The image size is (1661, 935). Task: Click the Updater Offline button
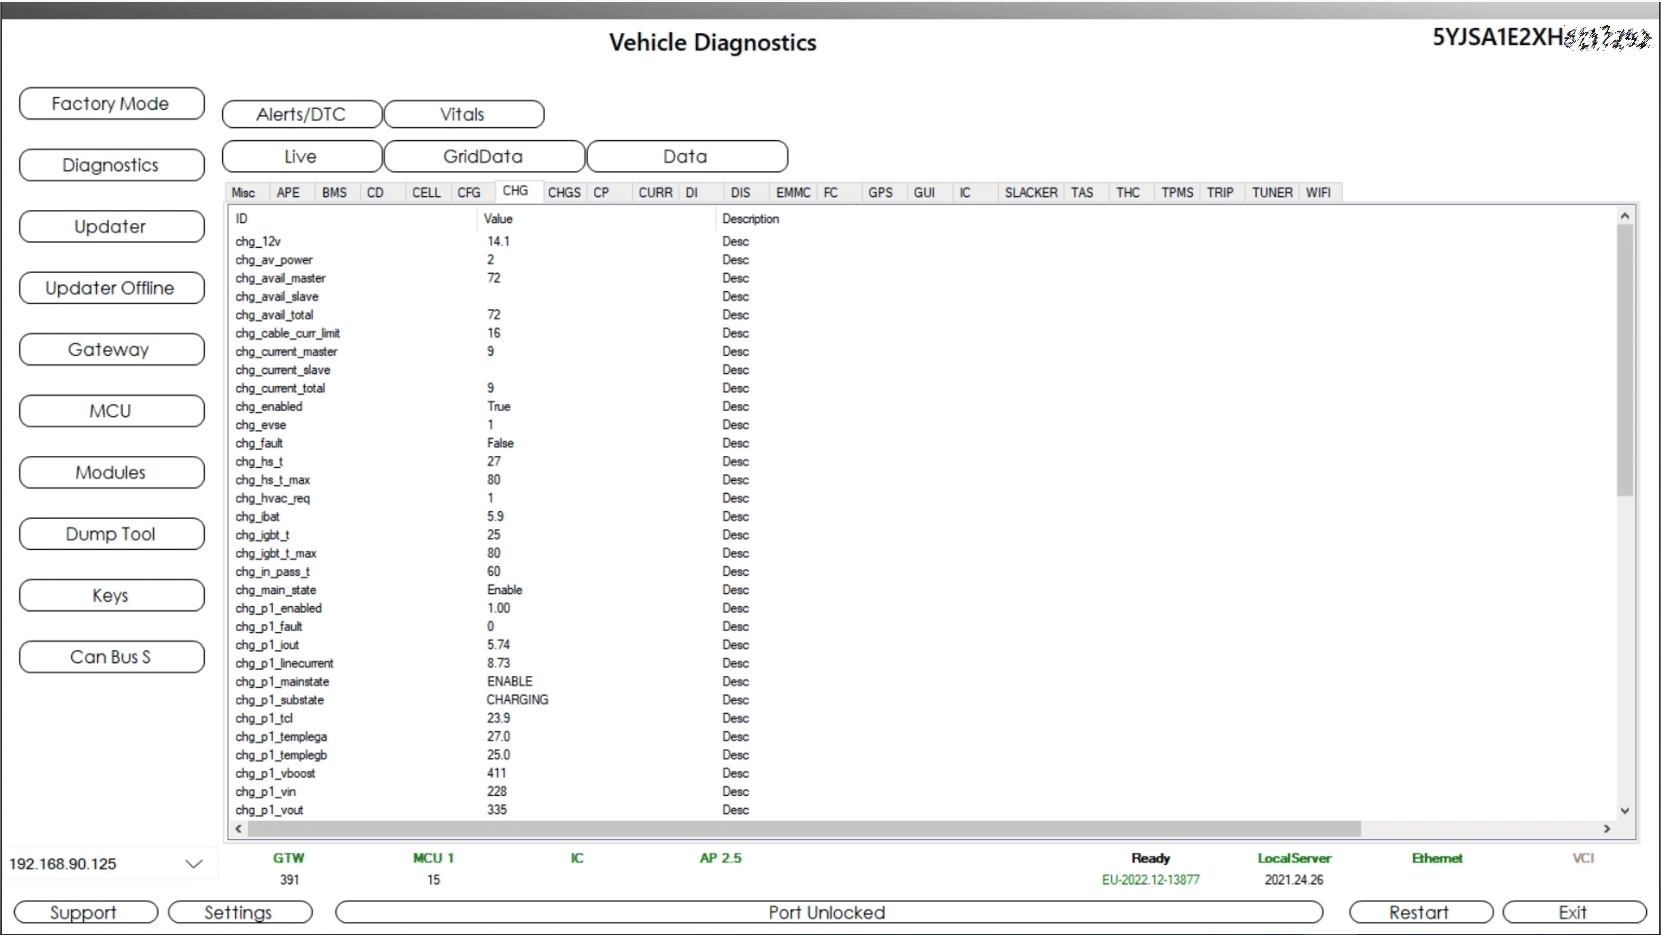click(112, 288)
